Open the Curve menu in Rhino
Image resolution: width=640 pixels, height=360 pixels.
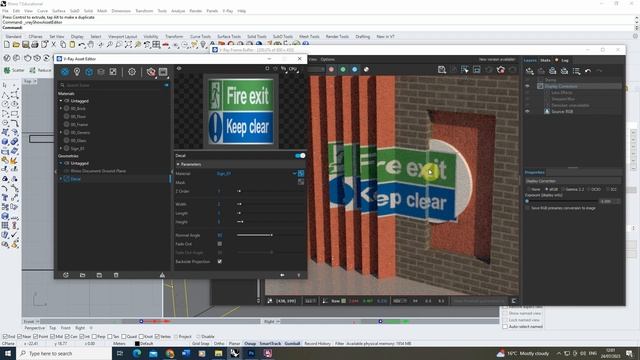42,11
